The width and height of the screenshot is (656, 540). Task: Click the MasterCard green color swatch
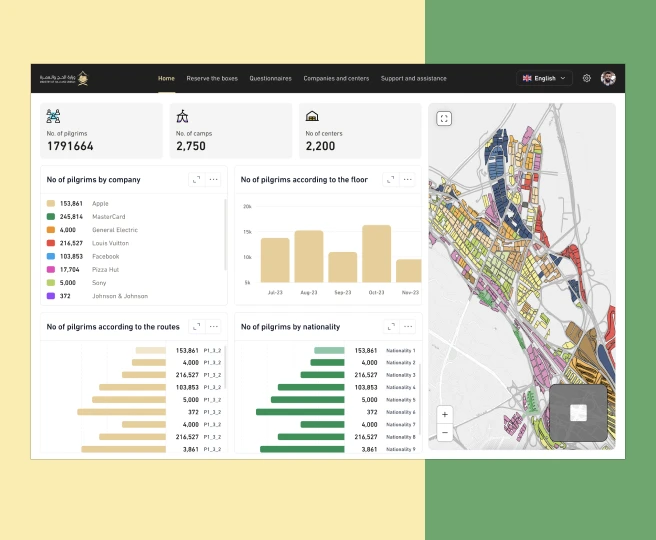pyautogui.click(x=51, y=217)
